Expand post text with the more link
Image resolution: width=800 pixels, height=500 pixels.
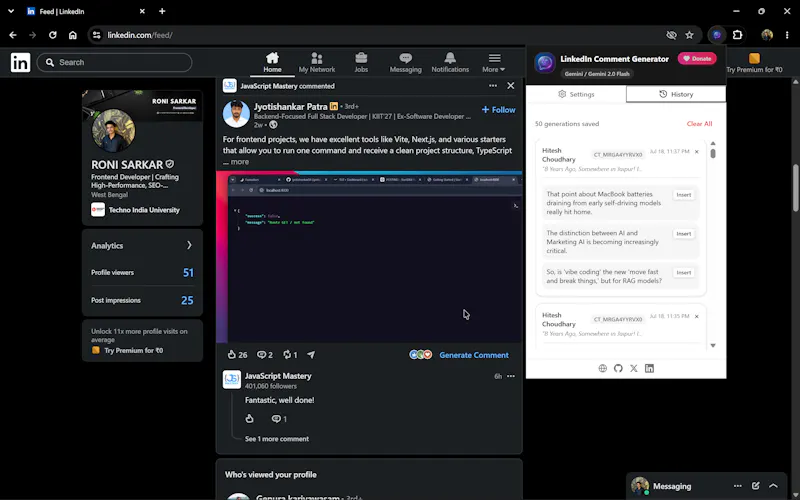tap(239, 162)
